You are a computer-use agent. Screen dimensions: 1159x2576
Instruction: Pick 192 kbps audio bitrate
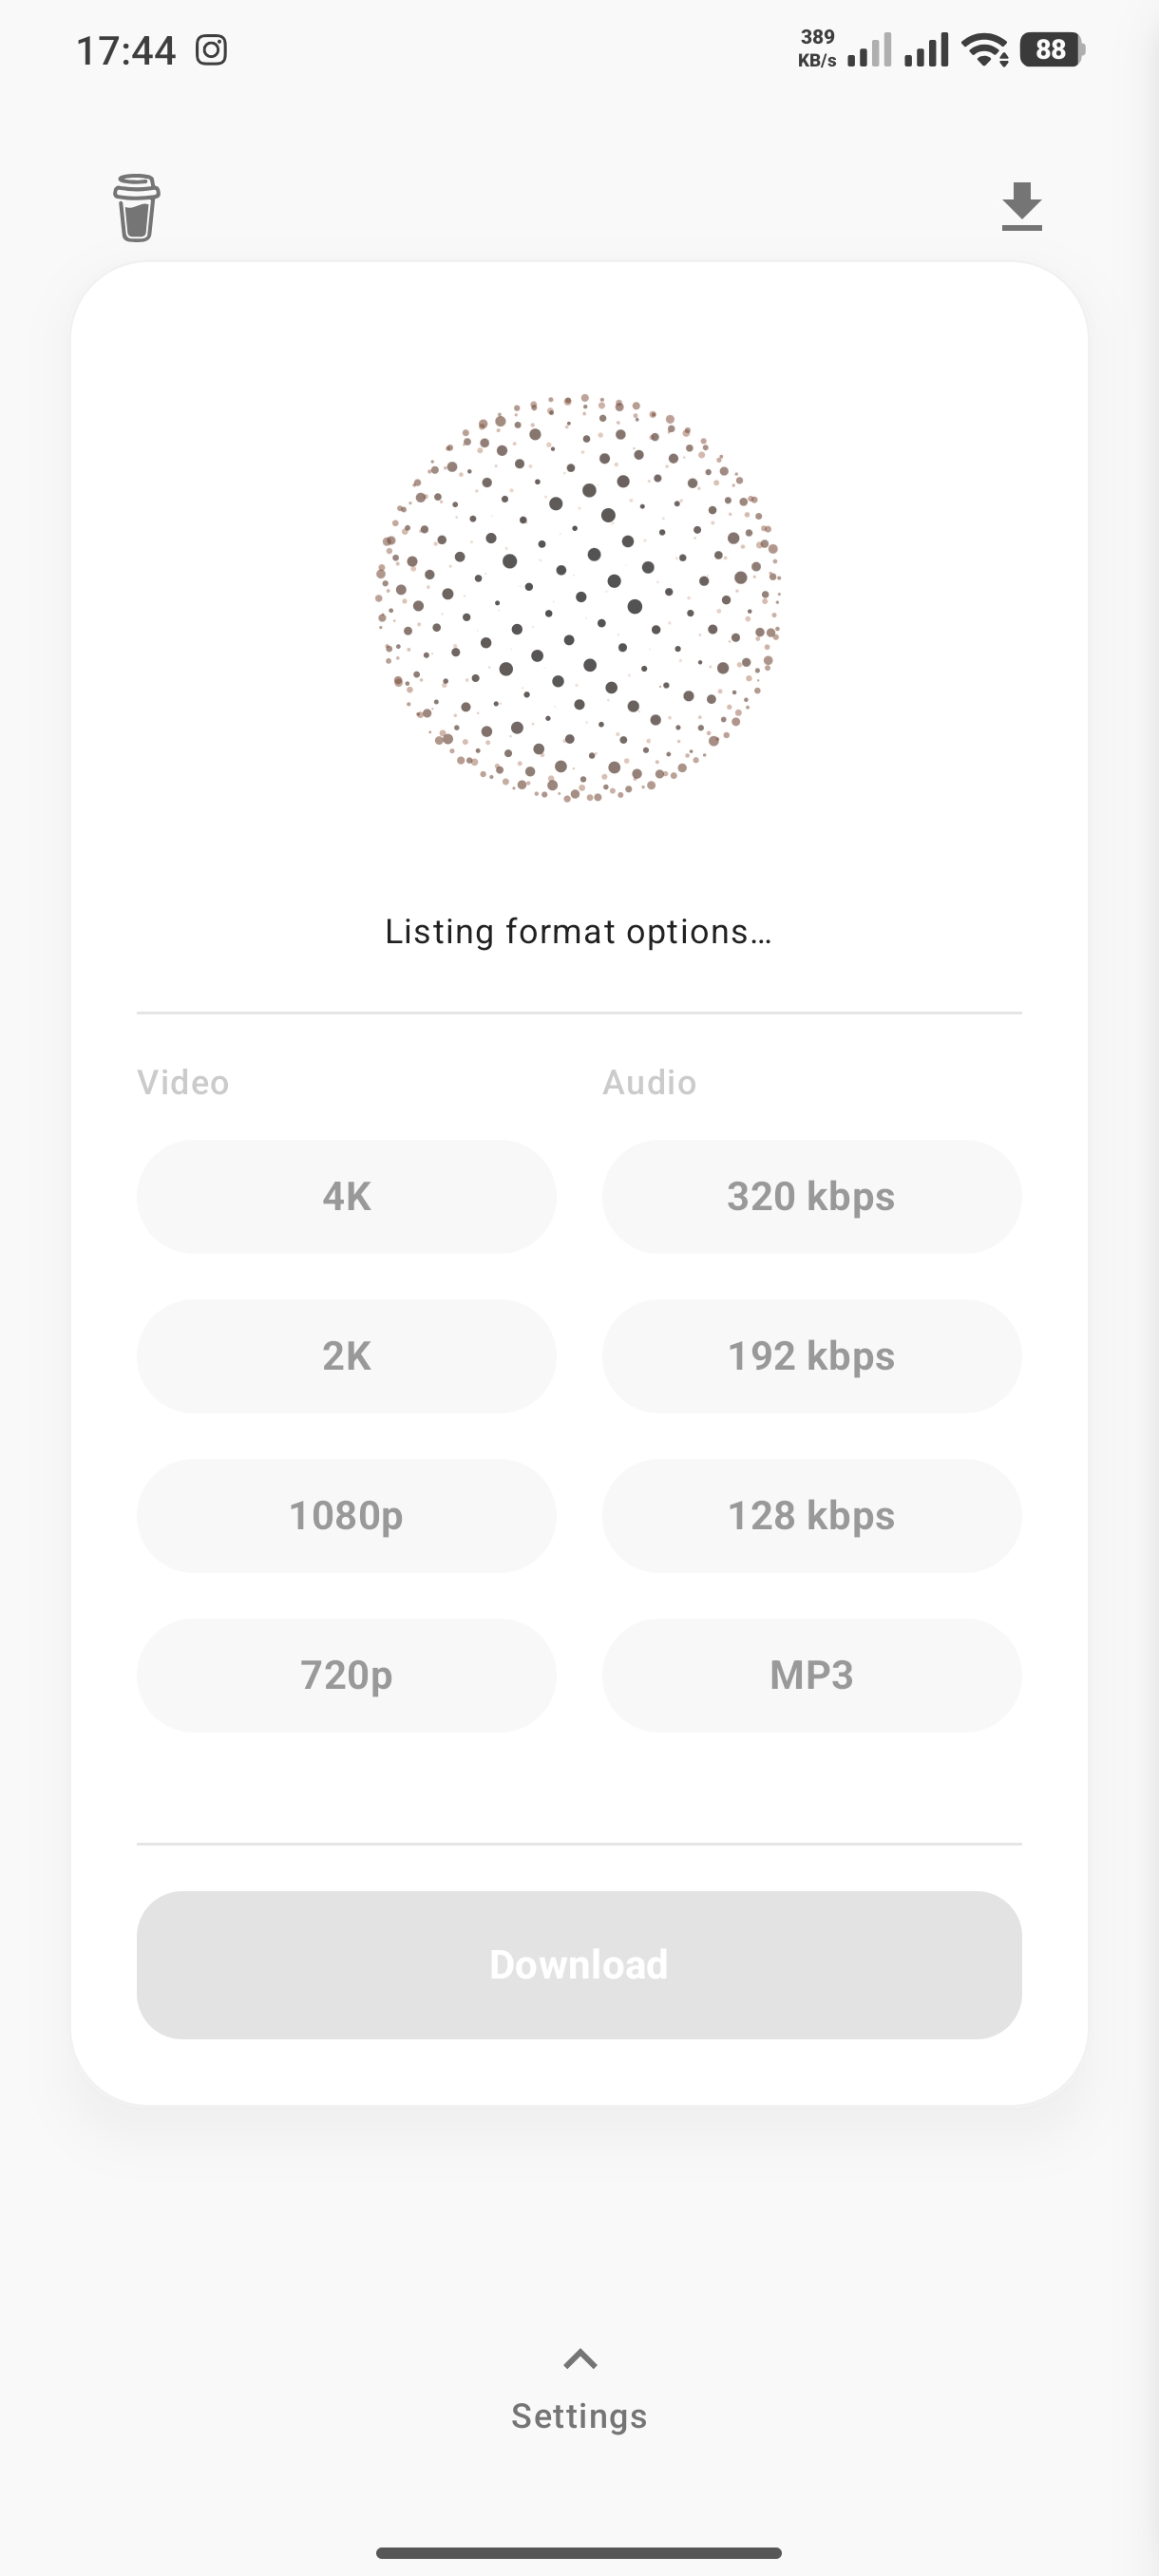coord(811,1356)
